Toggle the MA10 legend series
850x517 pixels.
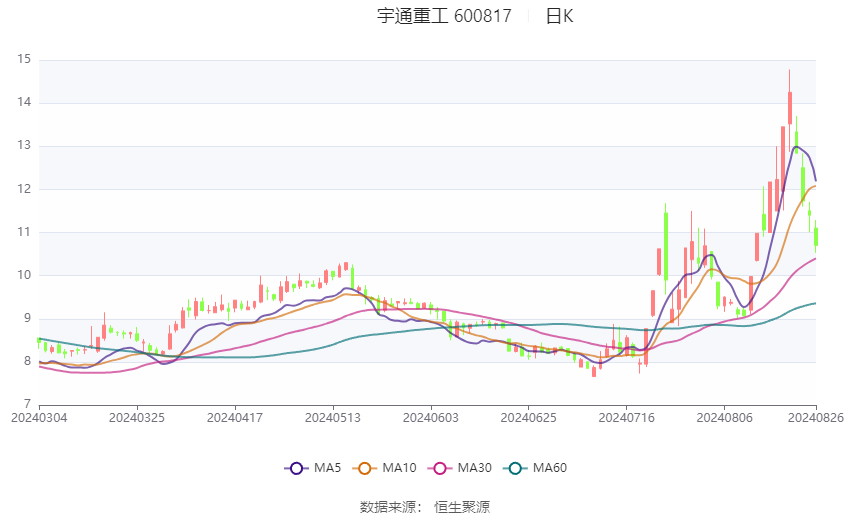click(384, 468)
